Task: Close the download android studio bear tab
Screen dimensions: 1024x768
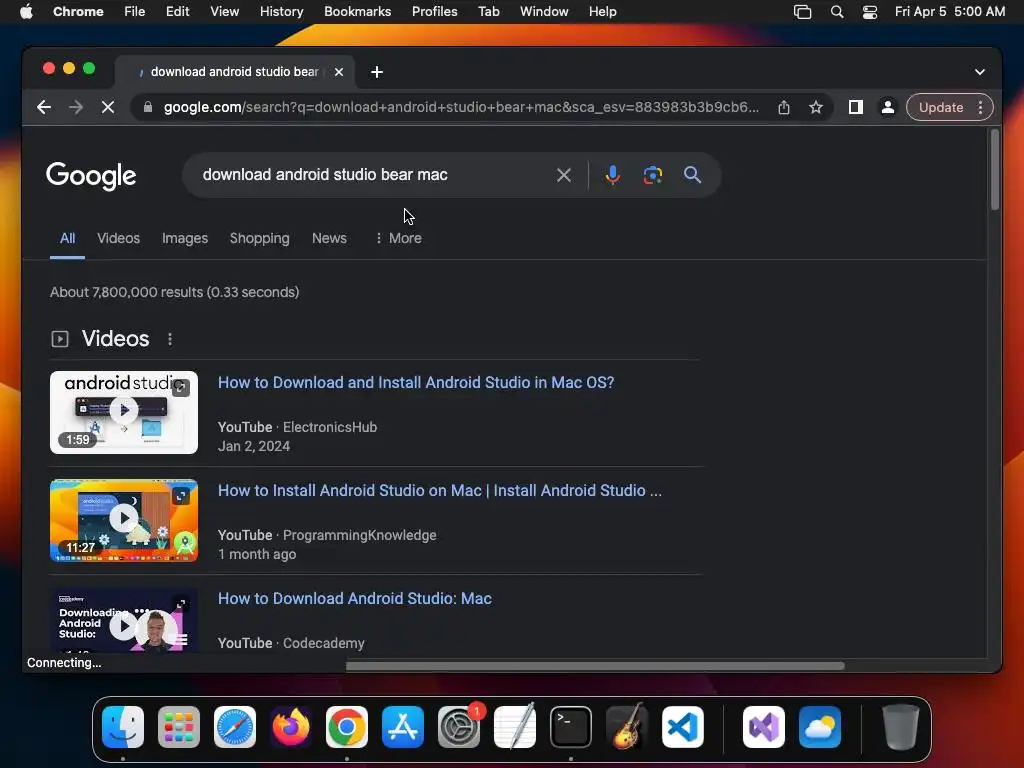Action: click(x=339, y=72)
